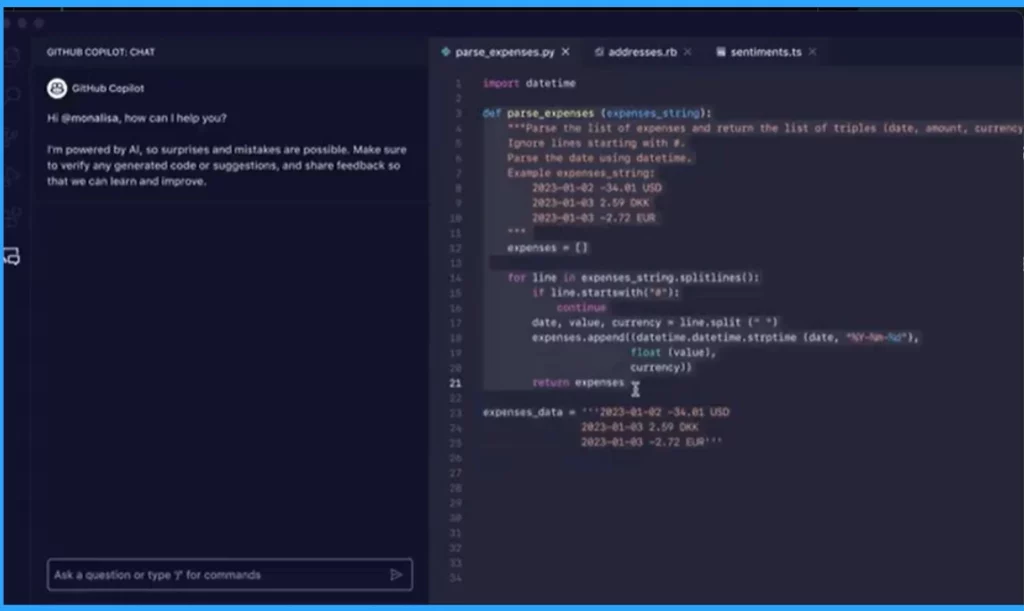Click the 'I'm powered by AI' disclaimer text

click(x=227, y=165)
